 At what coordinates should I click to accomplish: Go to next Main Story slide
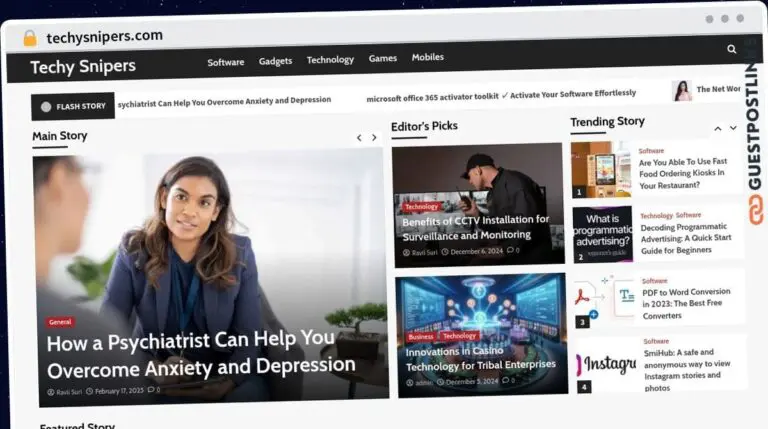[377, 138]
